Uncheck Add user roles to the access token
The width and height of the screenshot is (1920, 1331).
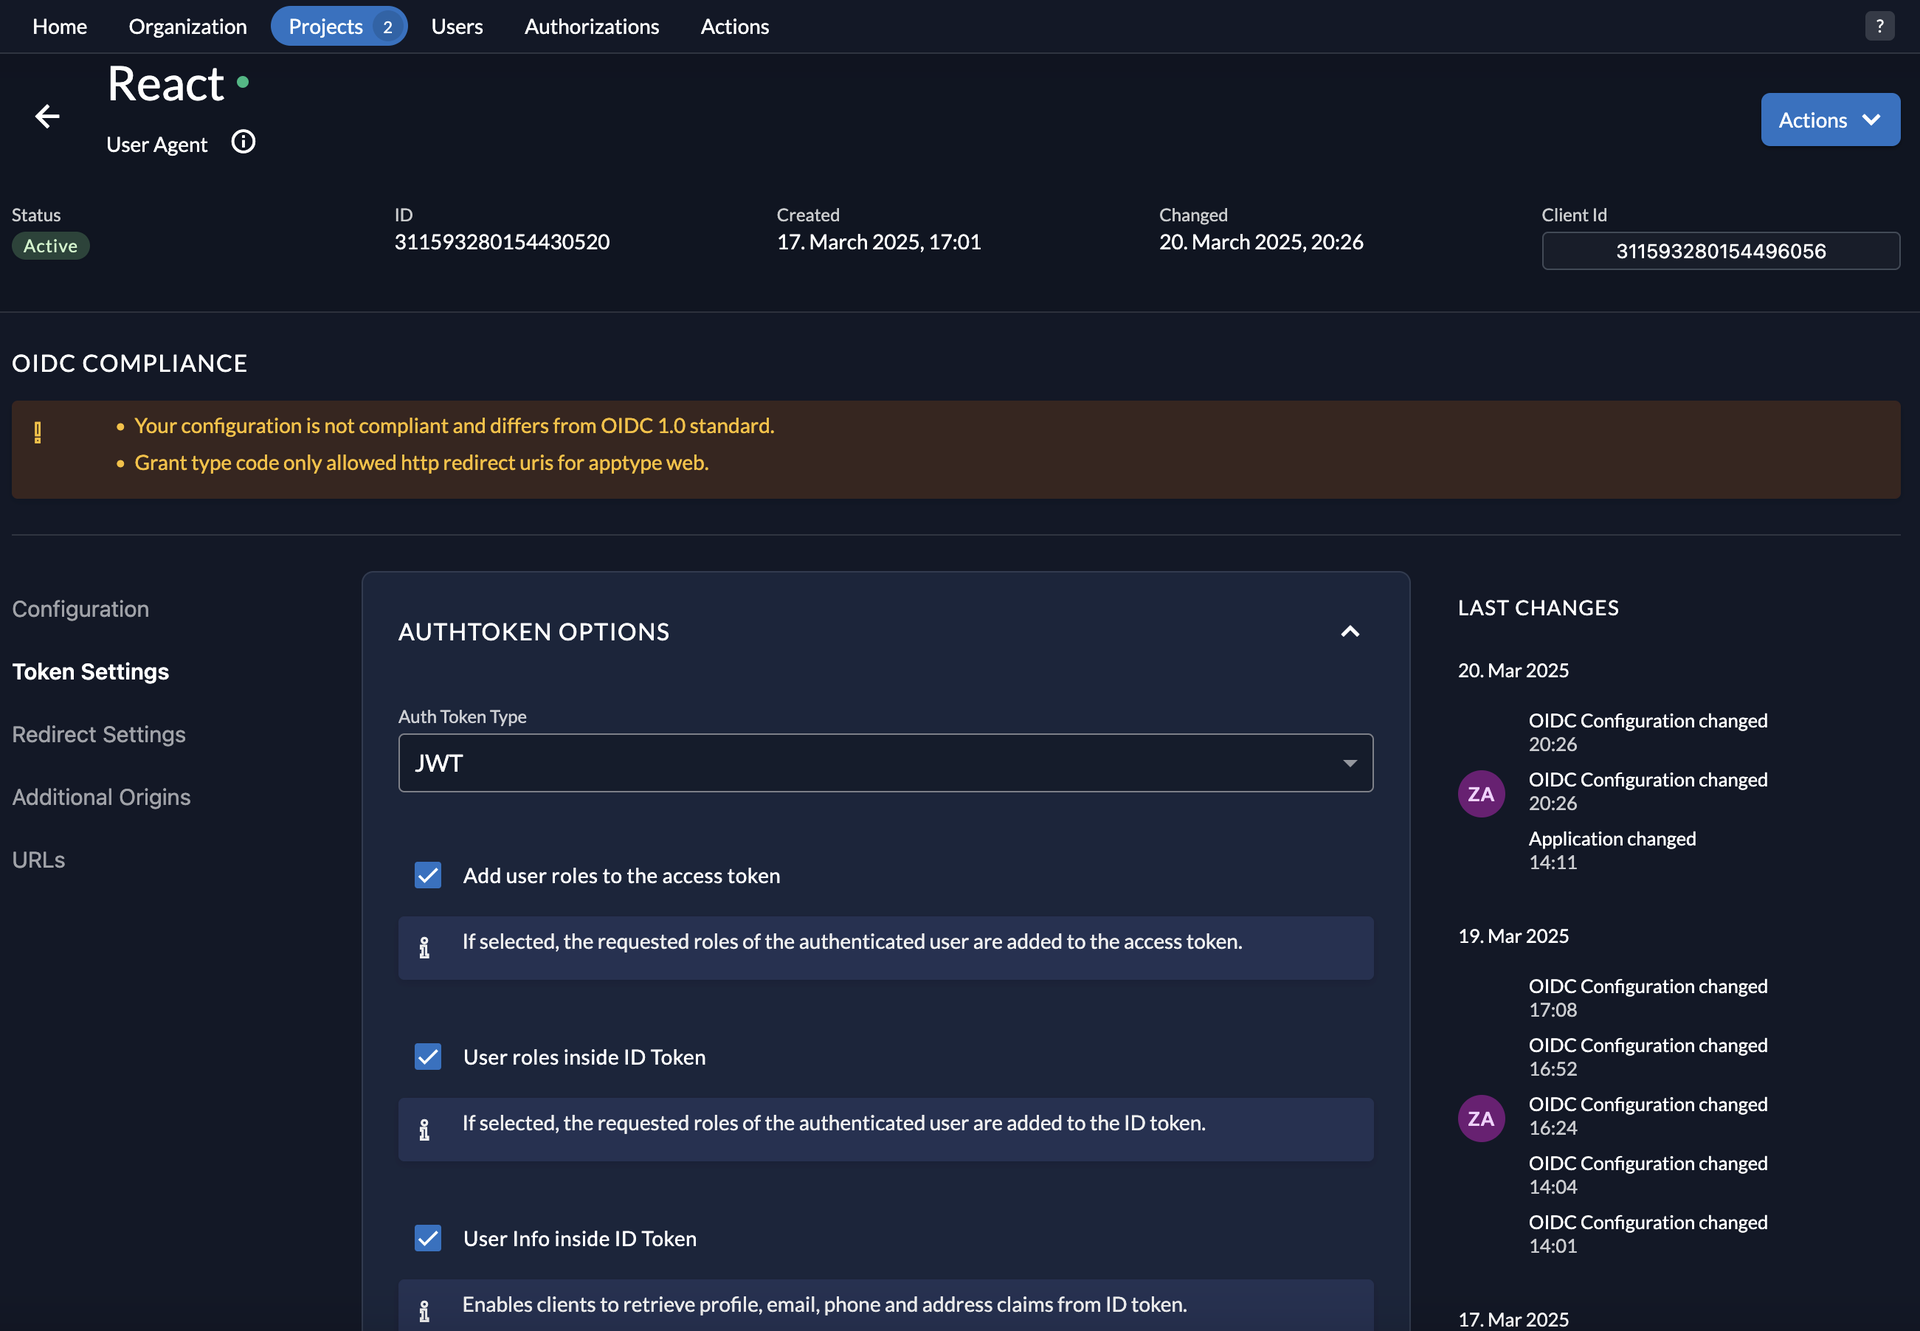(x=428, y=875)
